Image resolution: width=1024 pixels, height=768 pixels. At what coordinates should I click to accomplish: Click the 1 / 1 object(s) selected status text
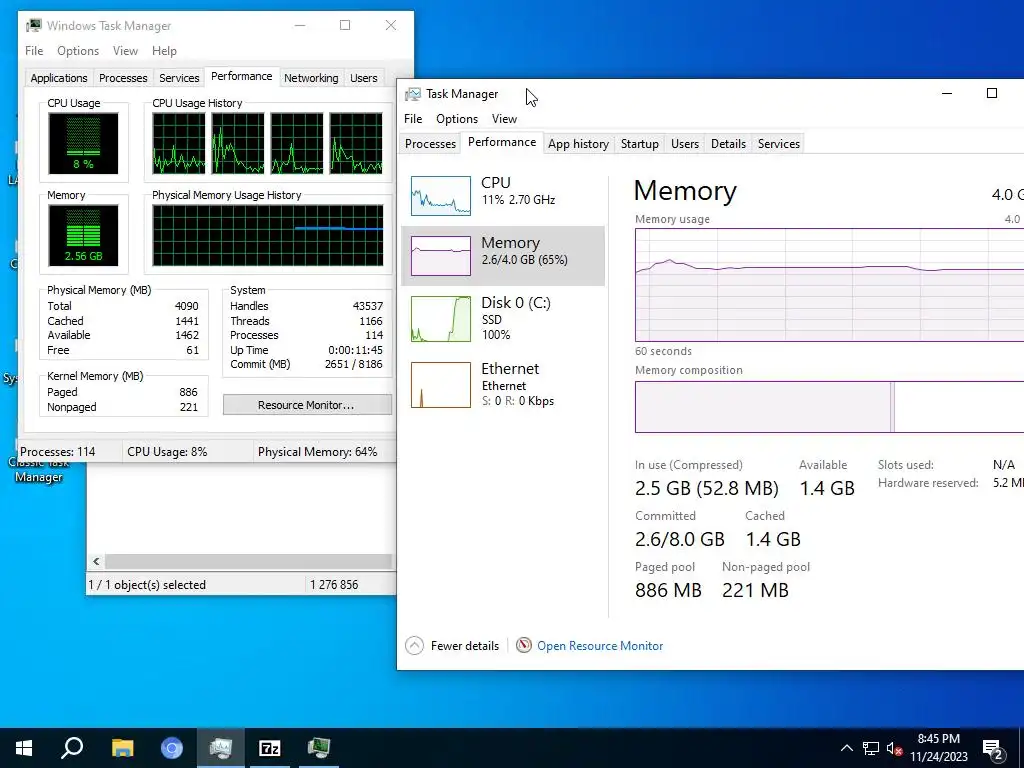pos(147,585)
